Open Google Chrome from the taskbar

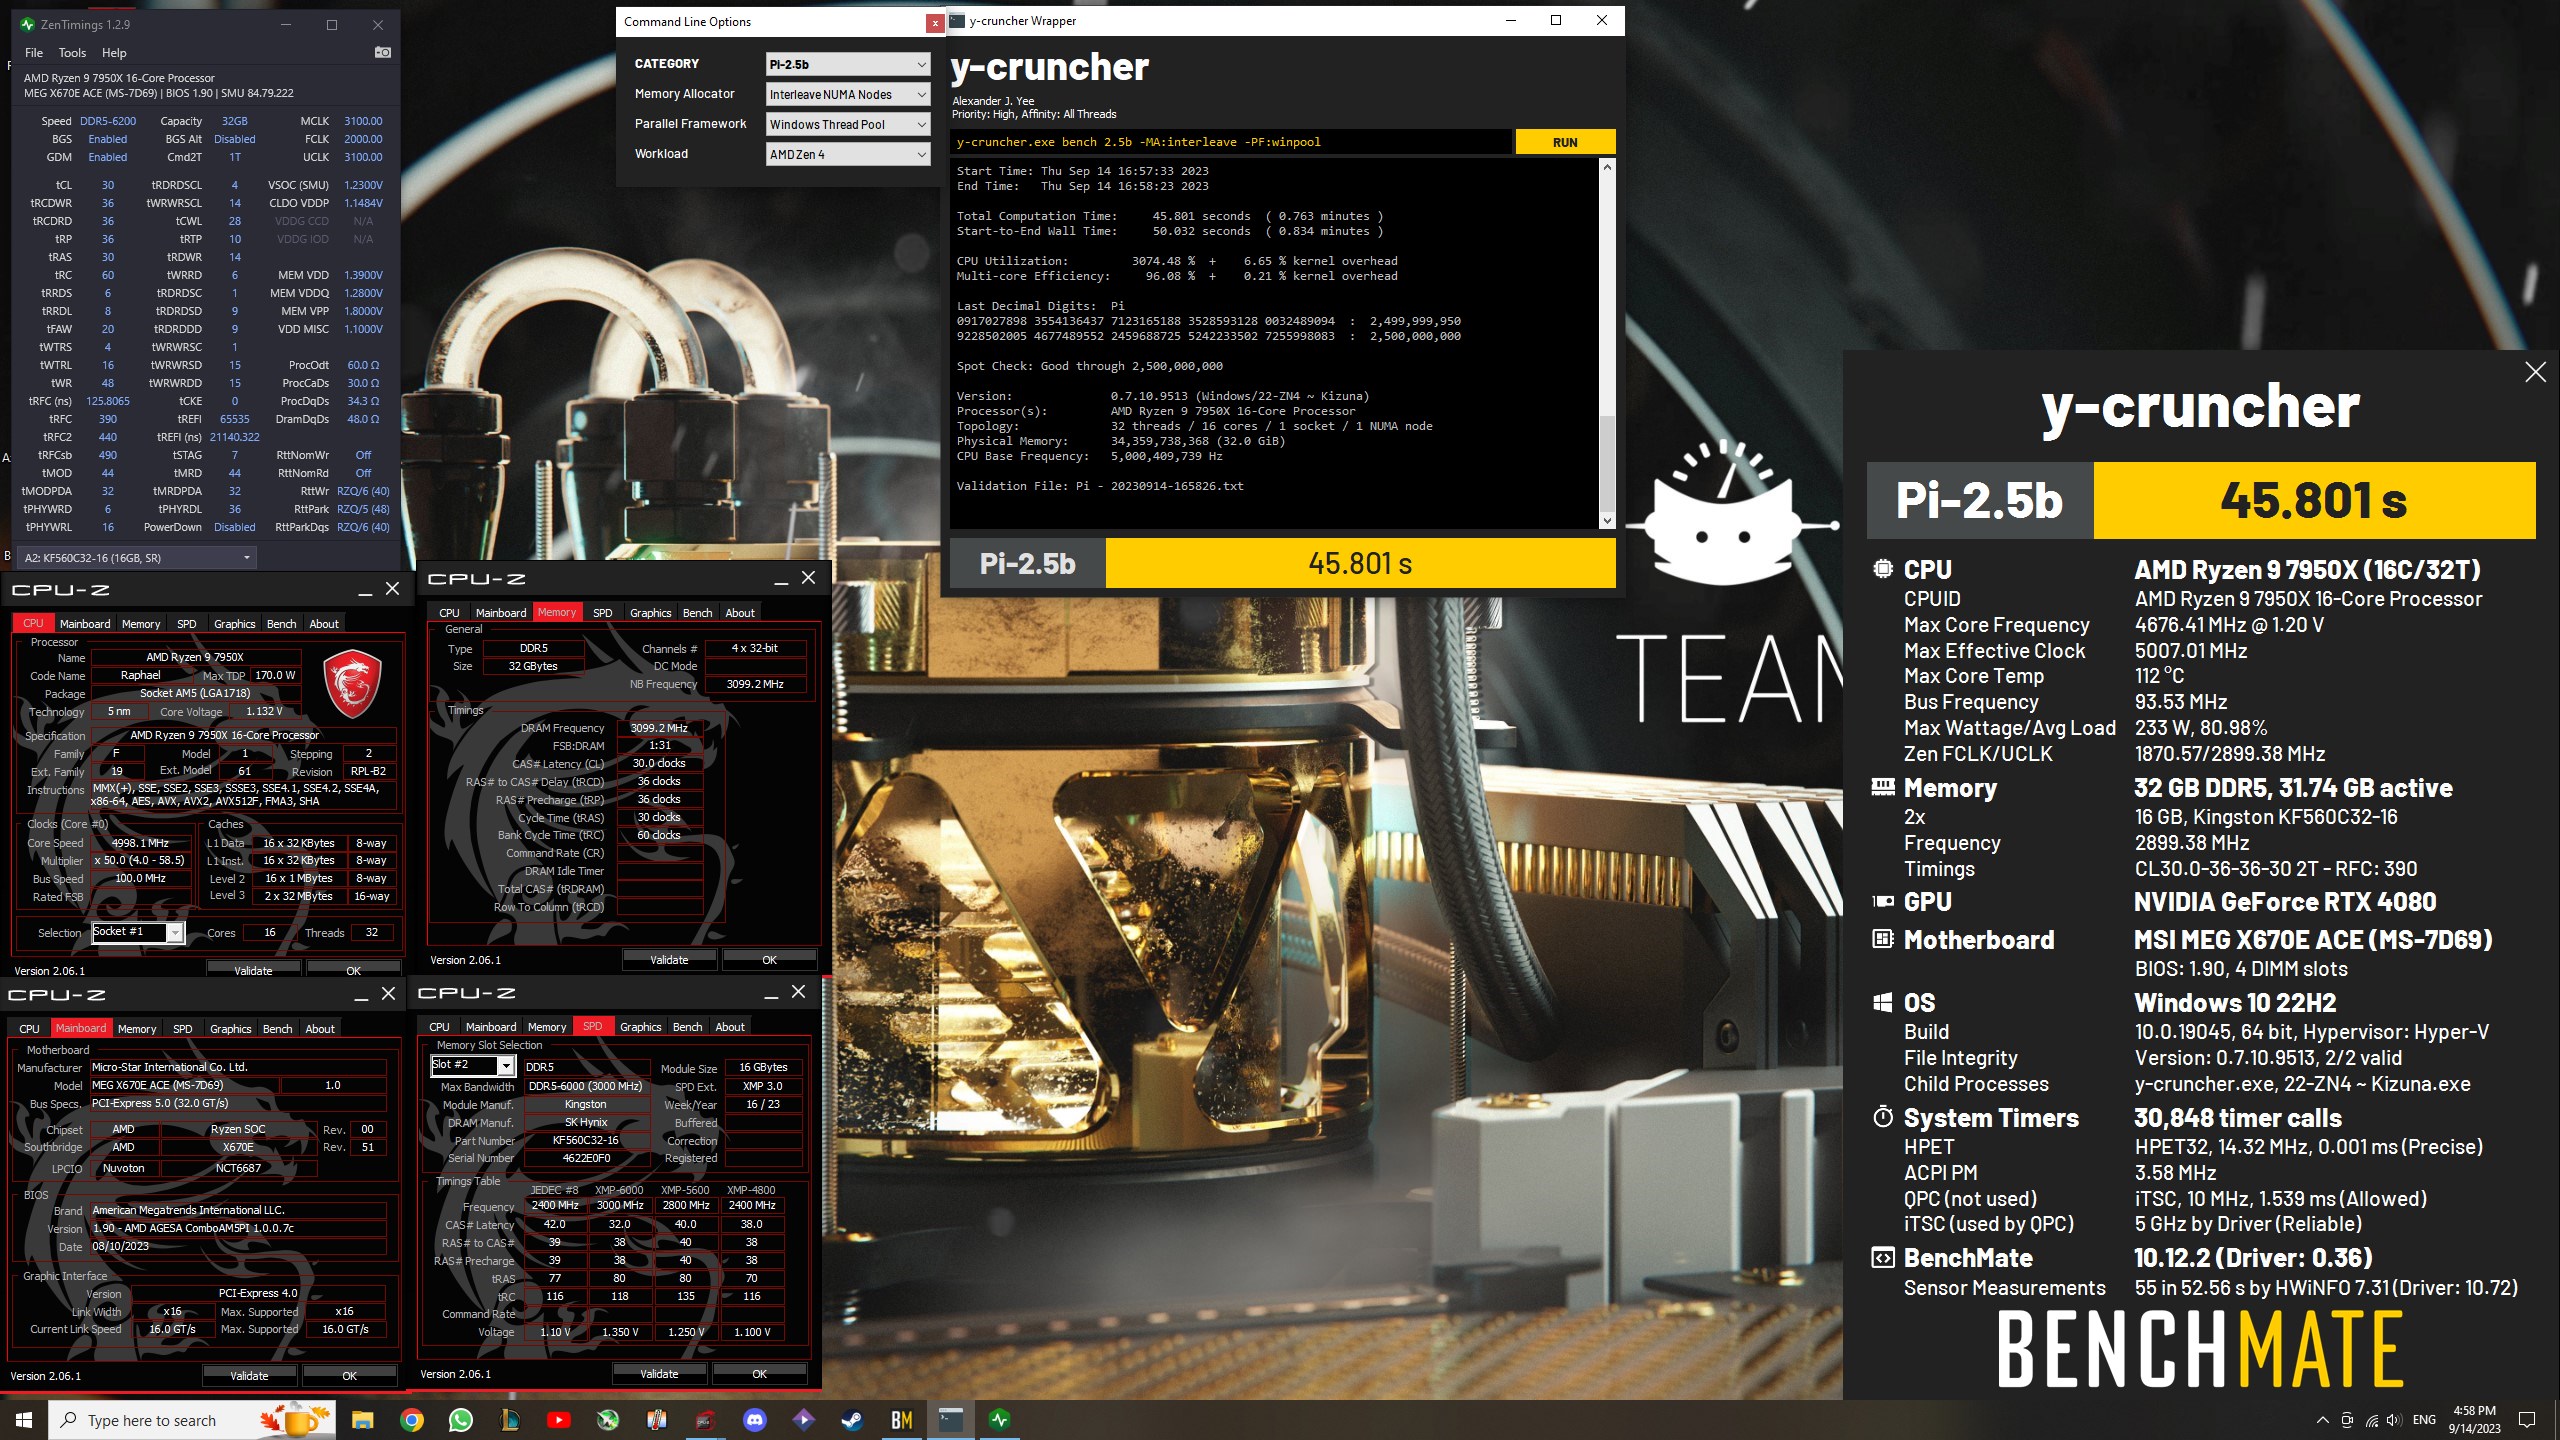(x=412, y=1420)
